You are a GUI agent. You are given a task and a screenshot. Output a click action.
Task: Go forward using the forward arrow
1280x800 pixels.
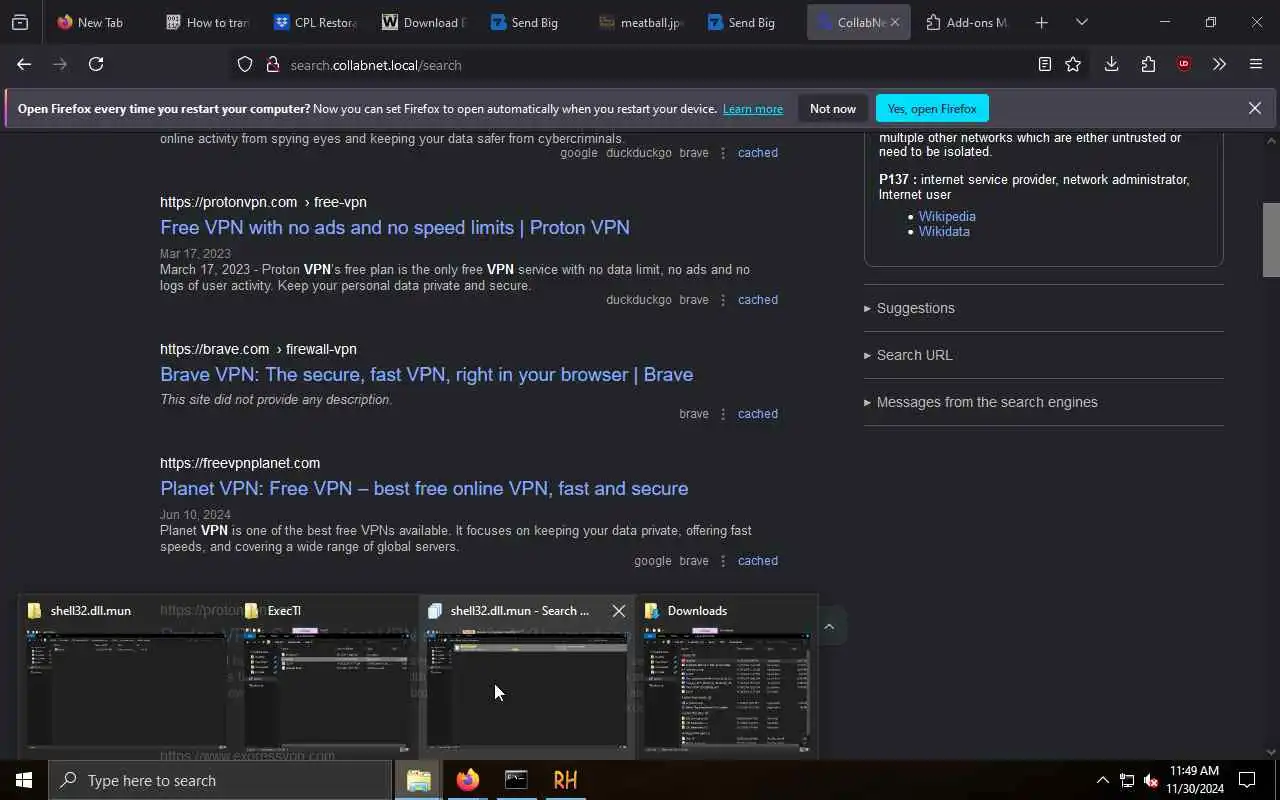click(60, 64)
